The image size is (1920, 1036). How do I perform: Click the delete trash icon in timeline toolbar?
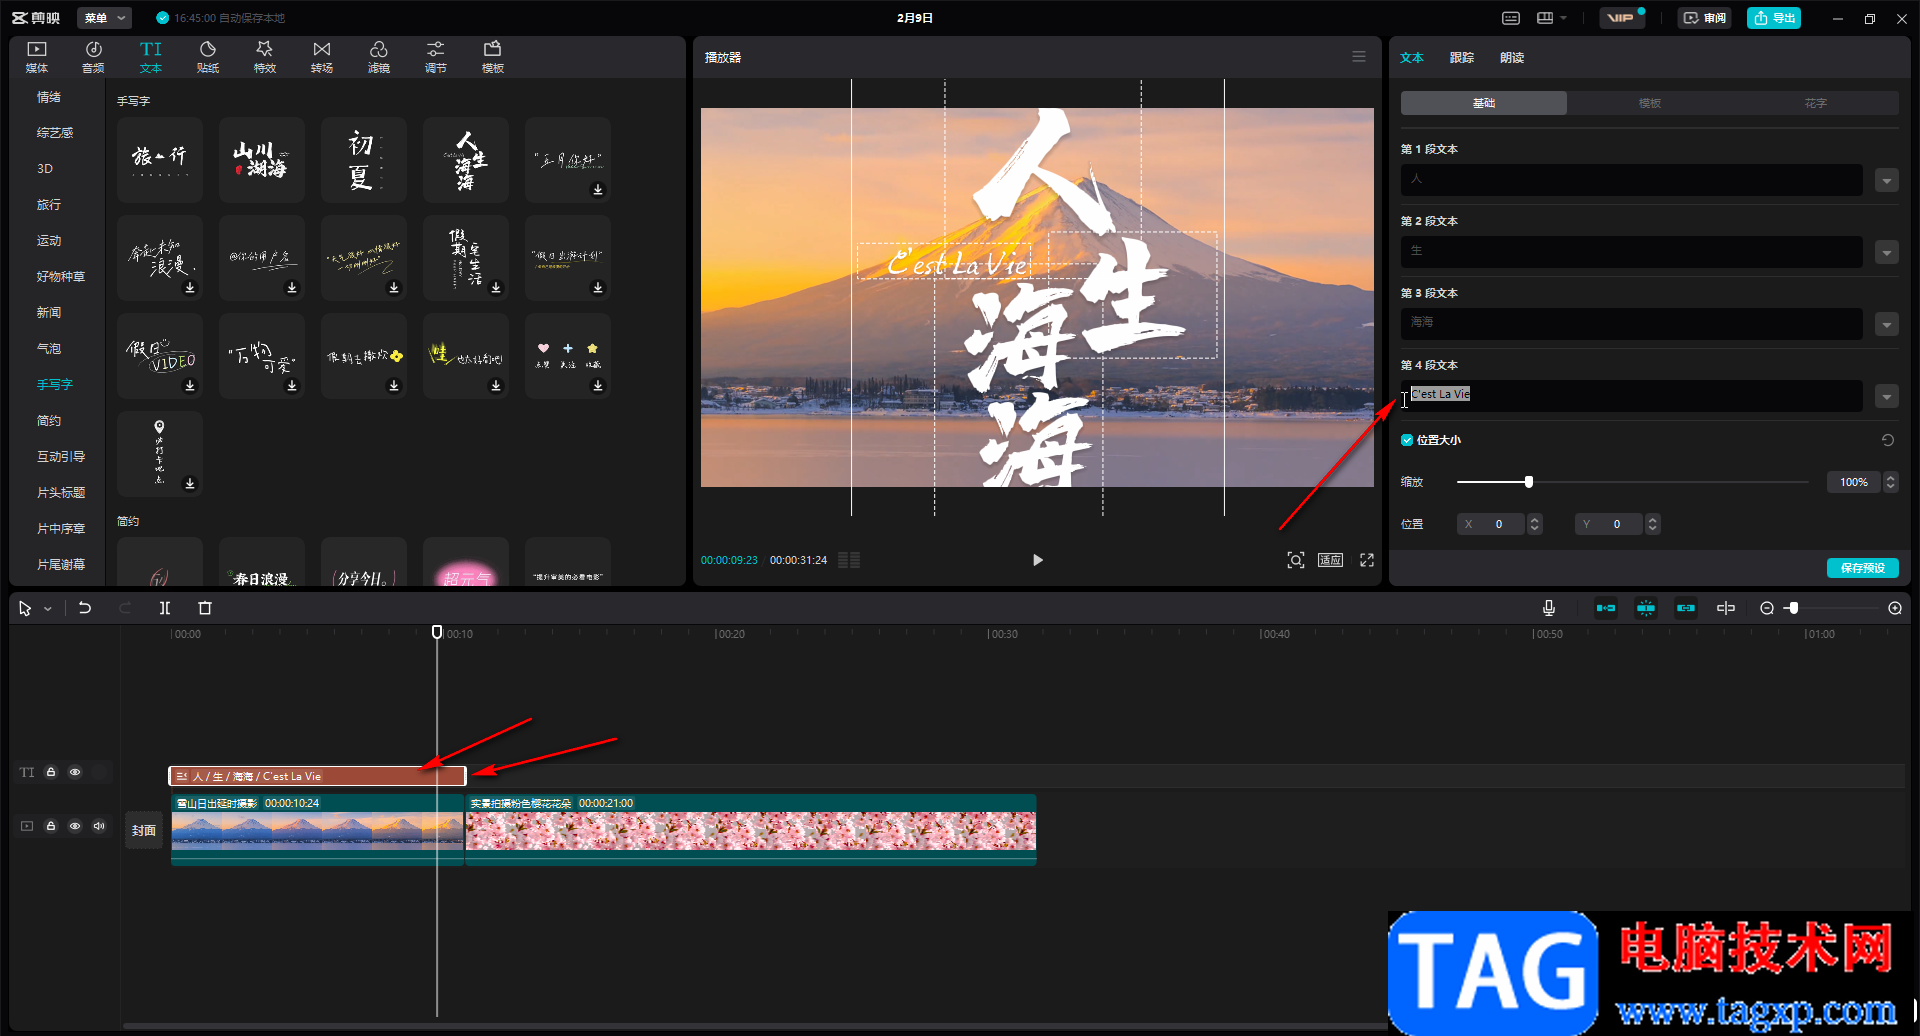click(x=205, y=608)
